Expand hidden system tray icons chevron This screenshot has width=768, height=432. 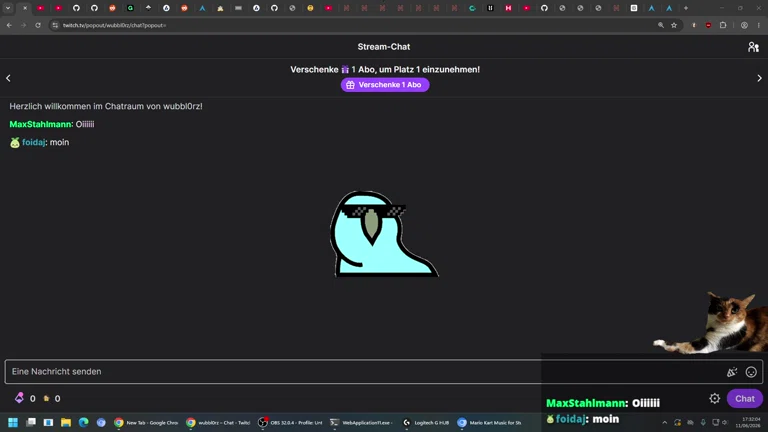(665, 422)
